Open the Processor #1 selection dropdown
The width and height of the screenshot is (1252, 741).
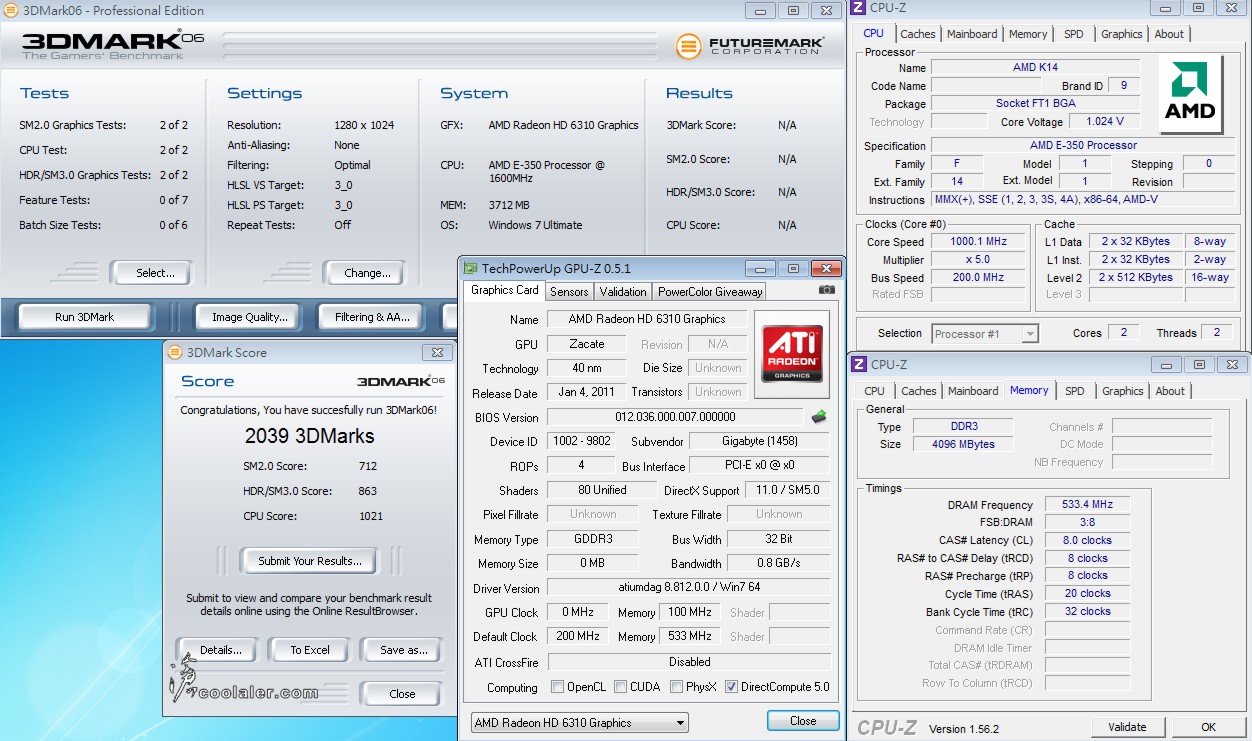(x=986, y=333)
